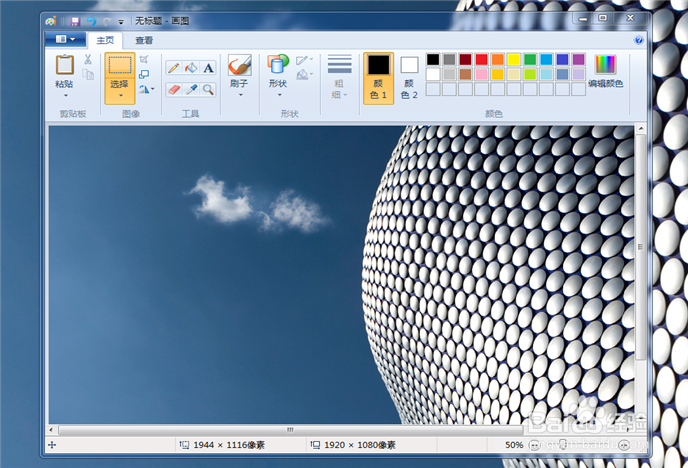Click the rectangular selection tool icon
This screenshot has width=688, height=468.
point(120,65)
